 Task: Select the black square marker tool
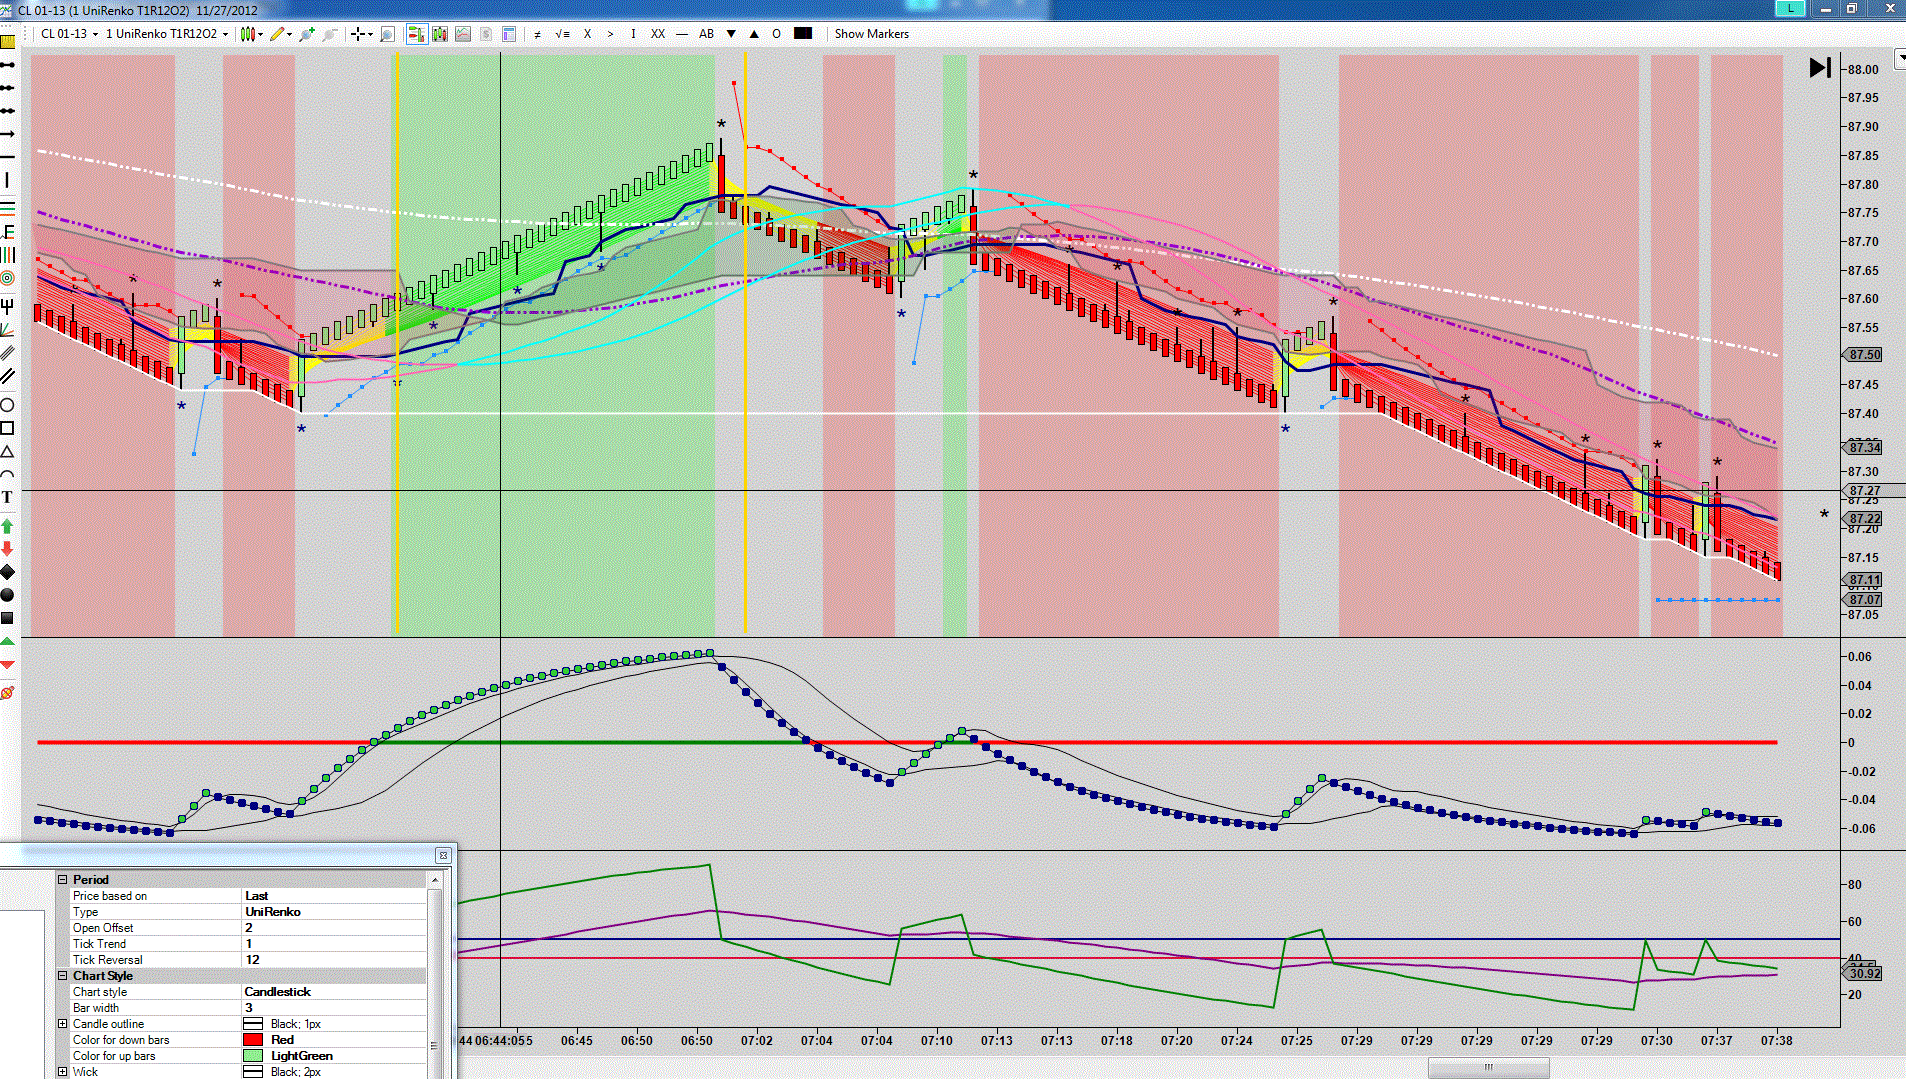click(8, 618)
